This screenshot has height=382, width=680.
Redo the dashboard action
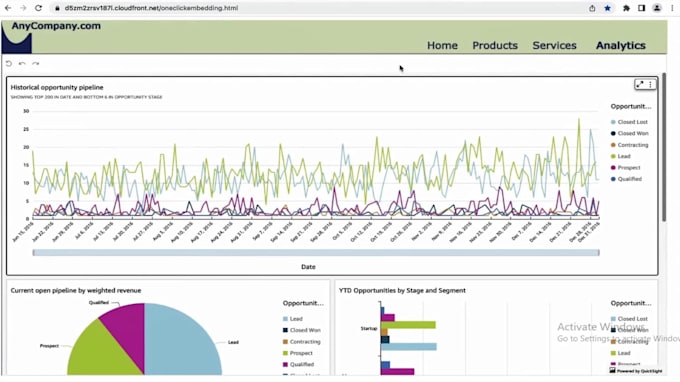tap(36, 63)
